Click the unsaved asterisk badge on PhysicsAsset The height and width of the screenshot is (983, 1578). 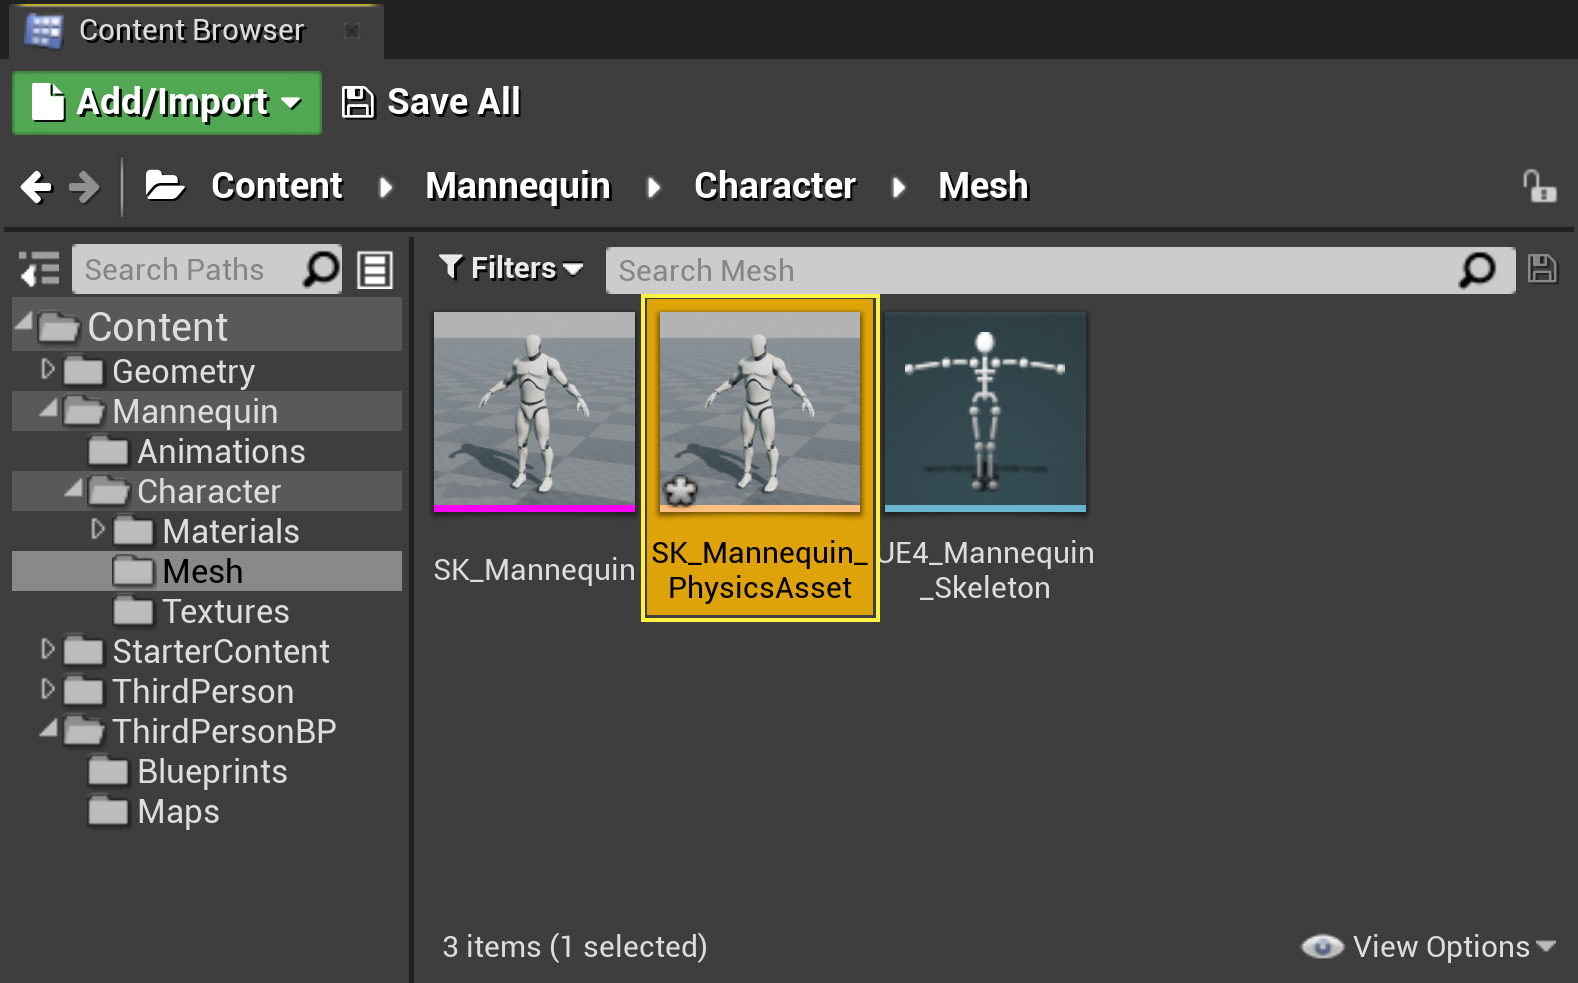pyautogui.click(x=680, y=491)
